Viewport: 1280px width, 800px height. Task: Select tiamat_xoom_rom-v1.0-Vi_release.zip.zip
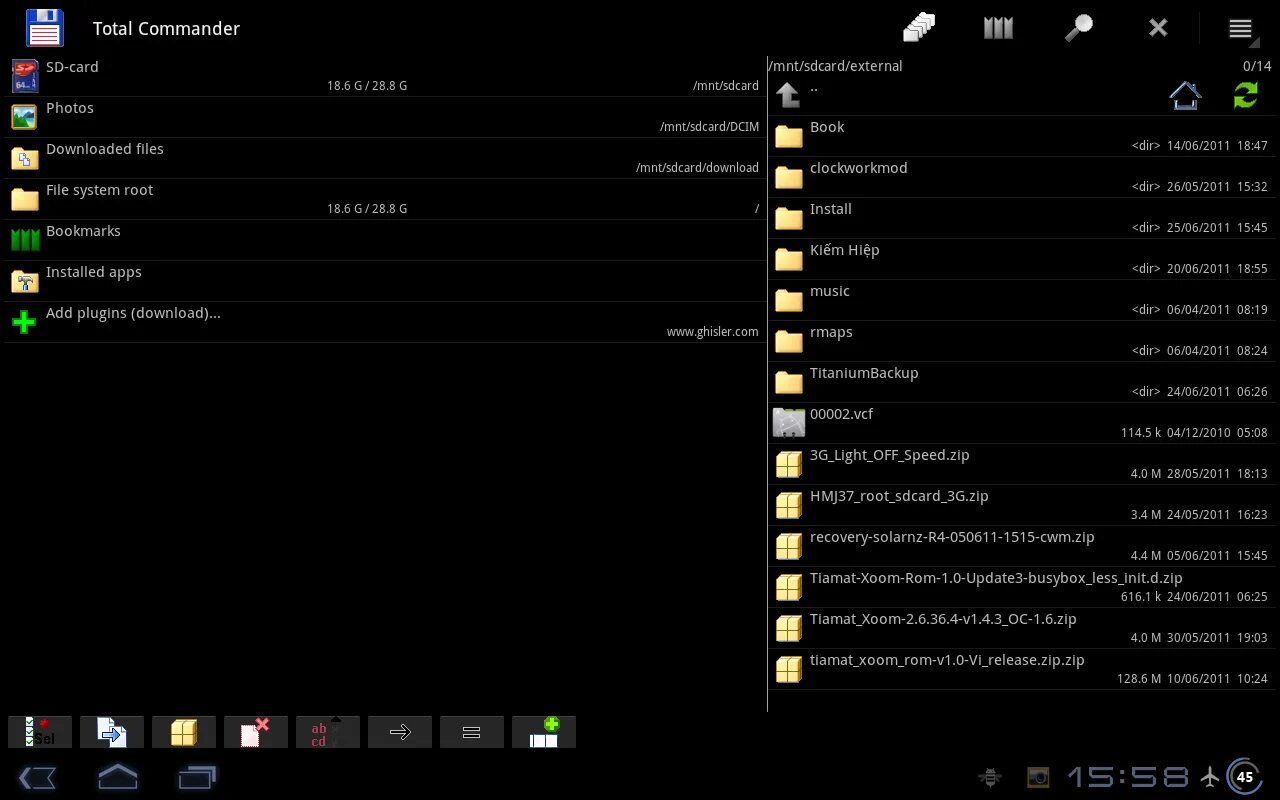pos(1020,669)
